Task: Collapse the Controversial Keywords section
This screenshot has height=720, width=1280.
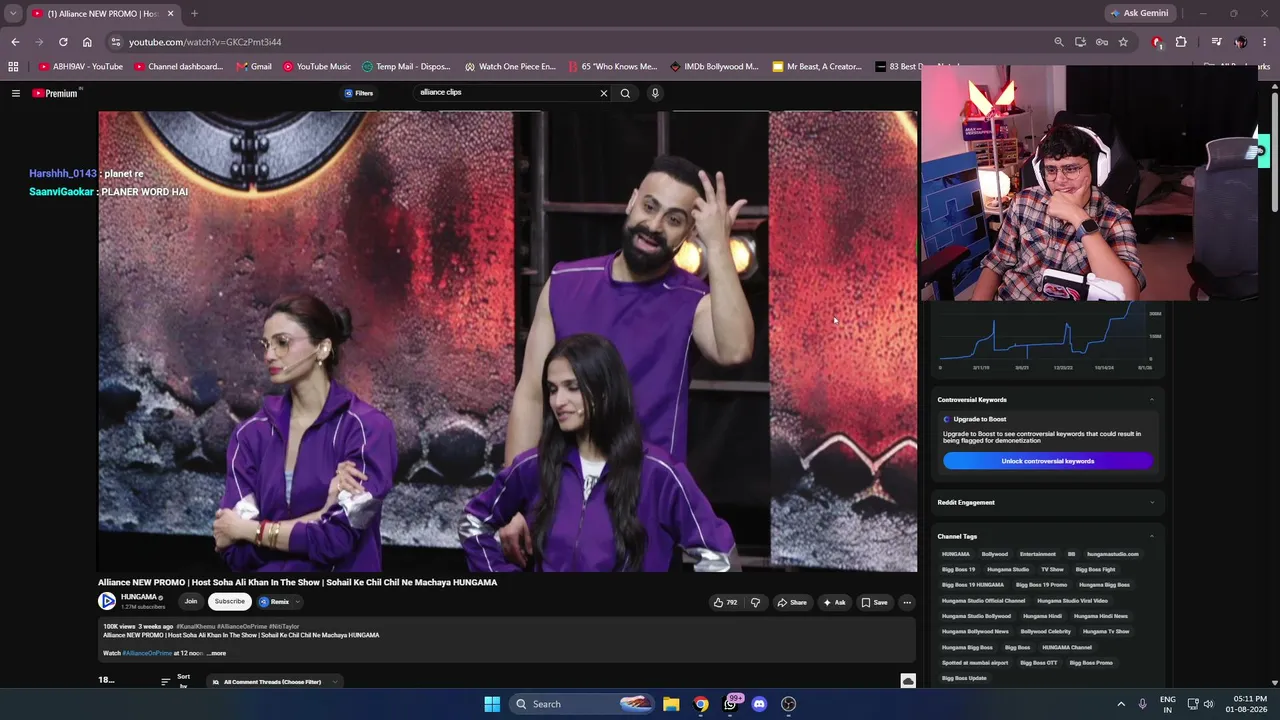Action: 1151,400
